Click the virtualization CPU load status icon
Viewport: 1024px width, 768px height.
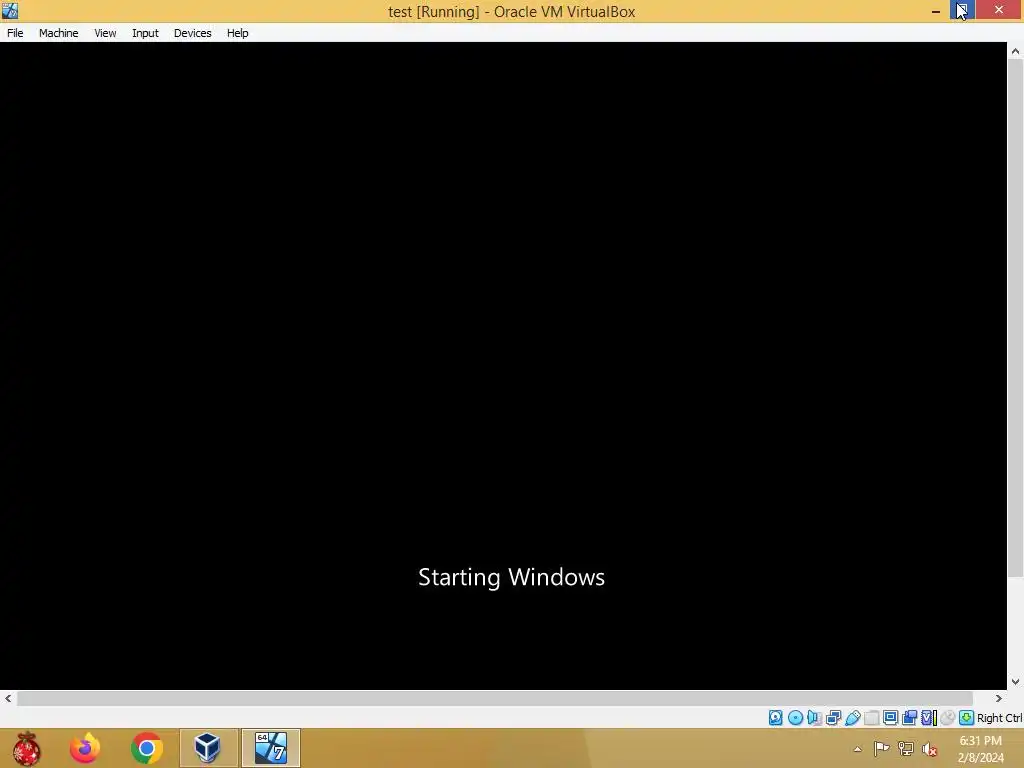pyautogui.click(x=929, y=718)
